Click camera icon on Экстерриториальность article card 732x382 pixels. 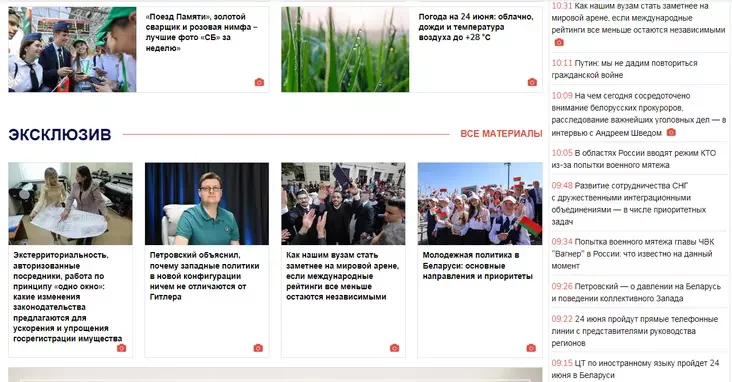121,348
